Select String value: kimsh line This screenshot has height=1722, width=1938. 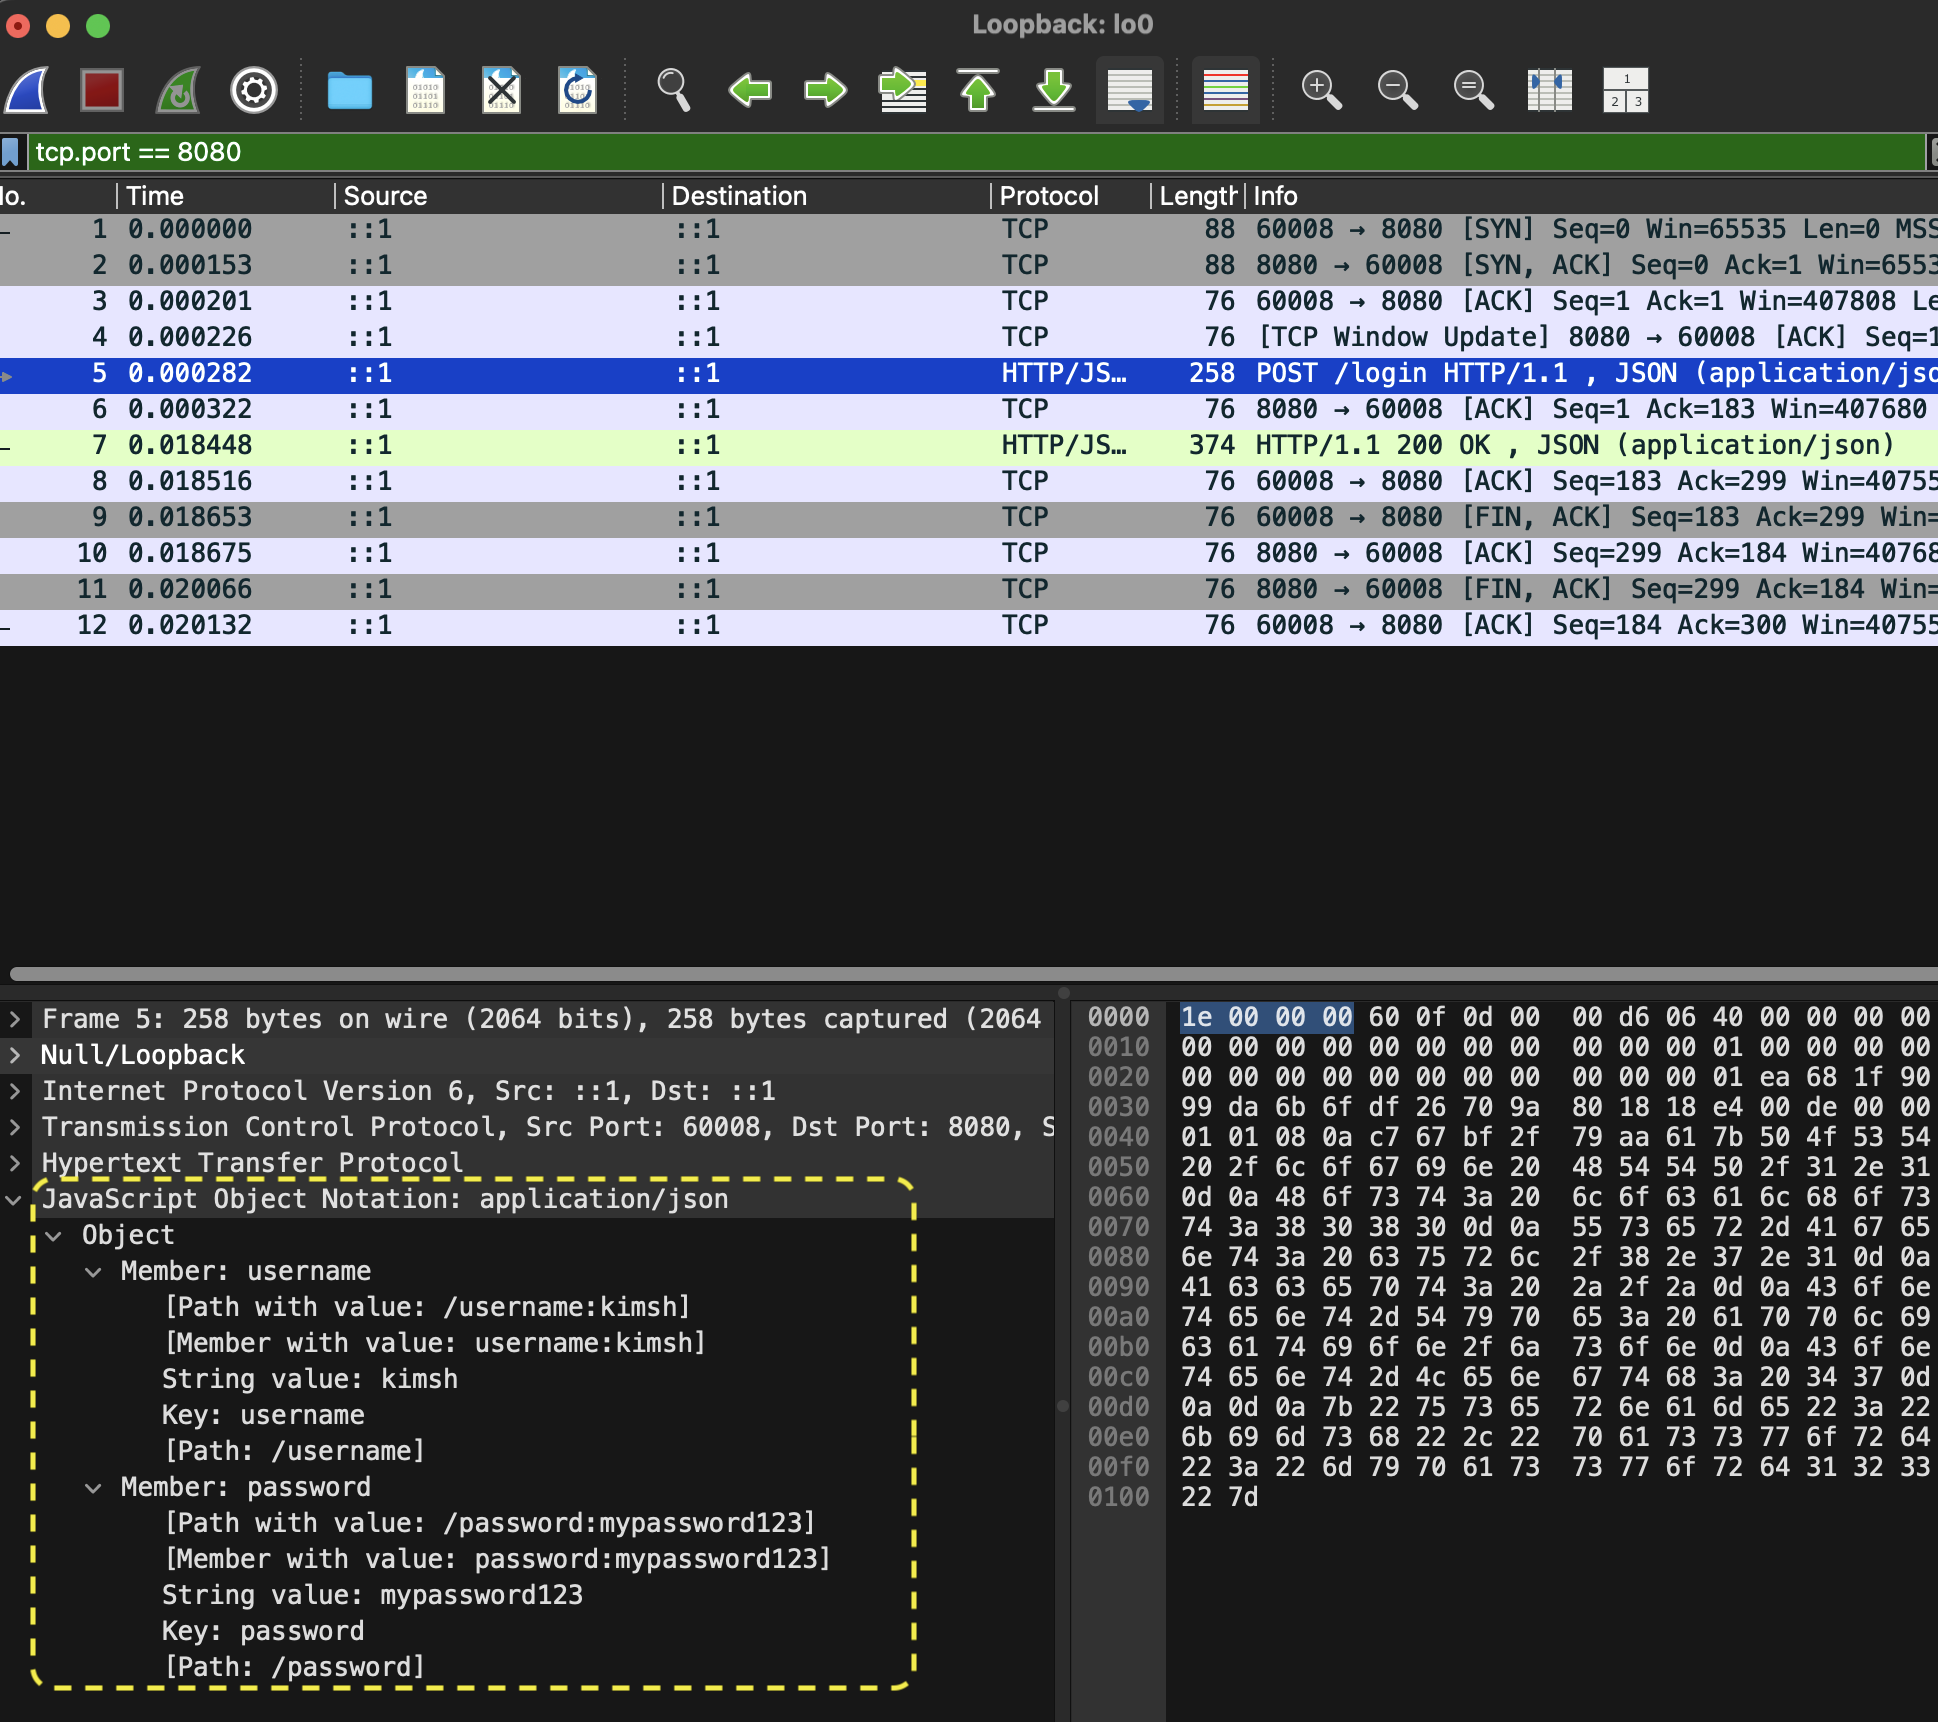pyautogui.click(x=310, y=1379)
